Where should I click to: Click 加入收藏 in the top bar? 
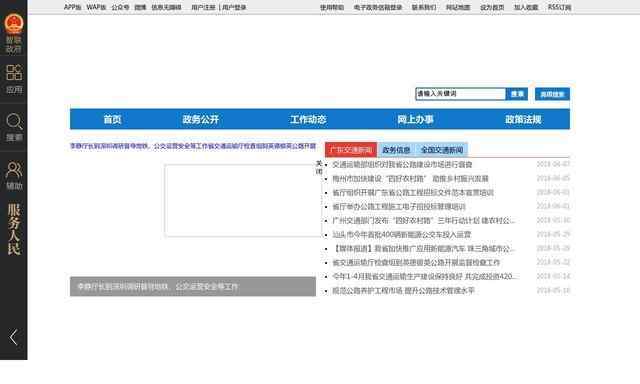pyautogui.click(x=526, y=7)
